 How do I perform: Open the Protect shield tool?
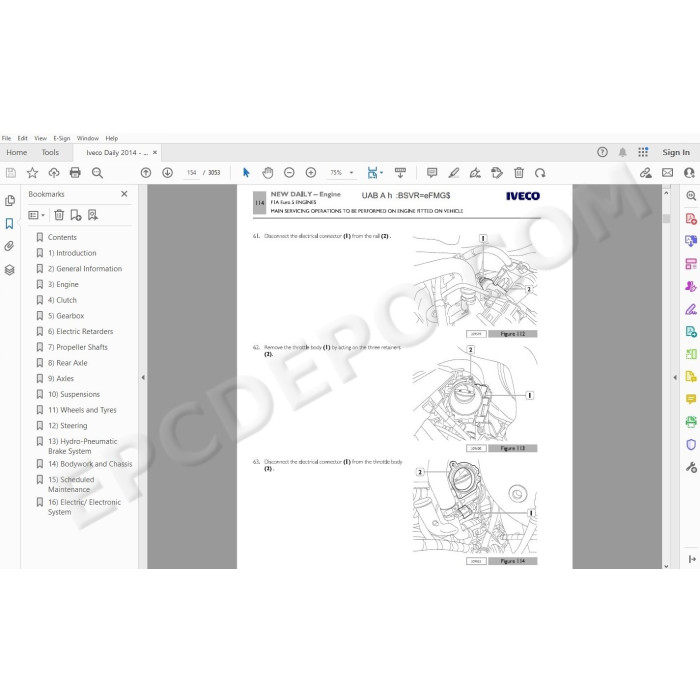[x=691, y=445]
